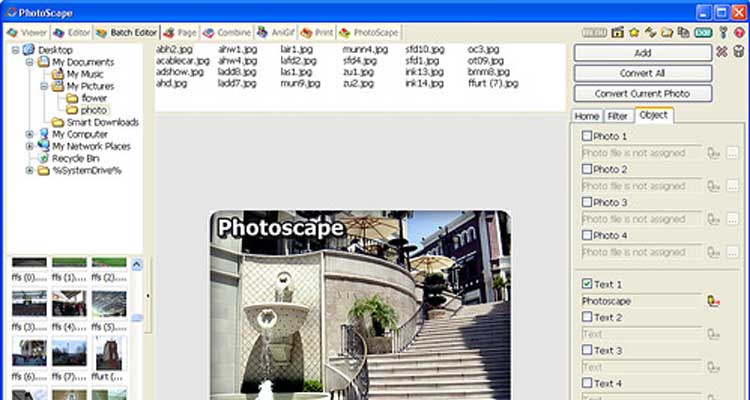Switch to the Editor tab
This screenshot has width=750, height=400.
72,33
